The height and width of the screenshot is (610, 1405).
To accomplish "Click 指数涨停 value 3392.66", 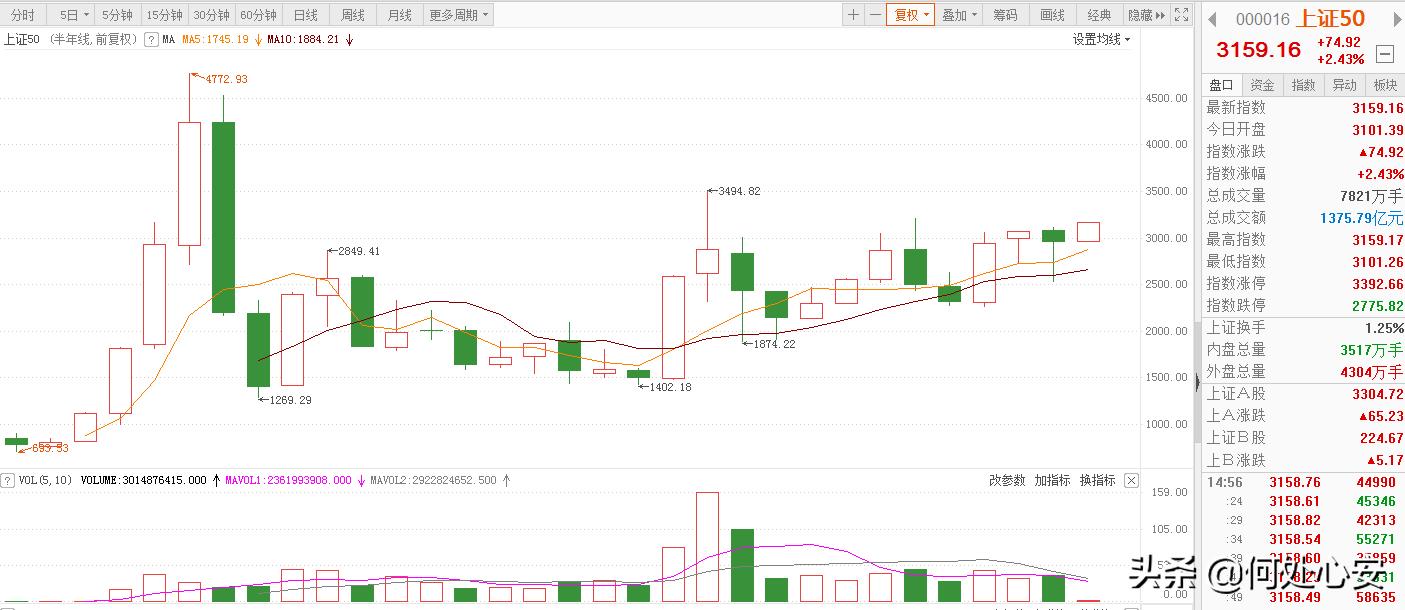I will pyautogui.click(x=1378, y=283).
